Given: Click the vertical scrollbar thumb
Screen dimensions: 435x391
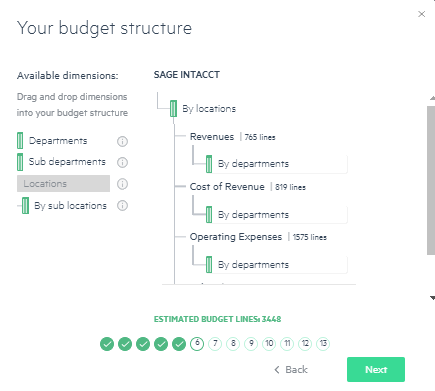Looking at the screenshot, I should 431,181.
